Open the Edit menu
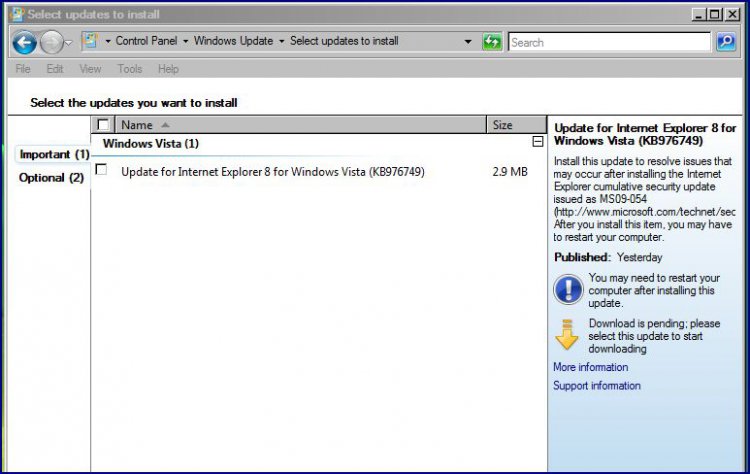This screenshot has height=474, width=750. tap(55, 69)
